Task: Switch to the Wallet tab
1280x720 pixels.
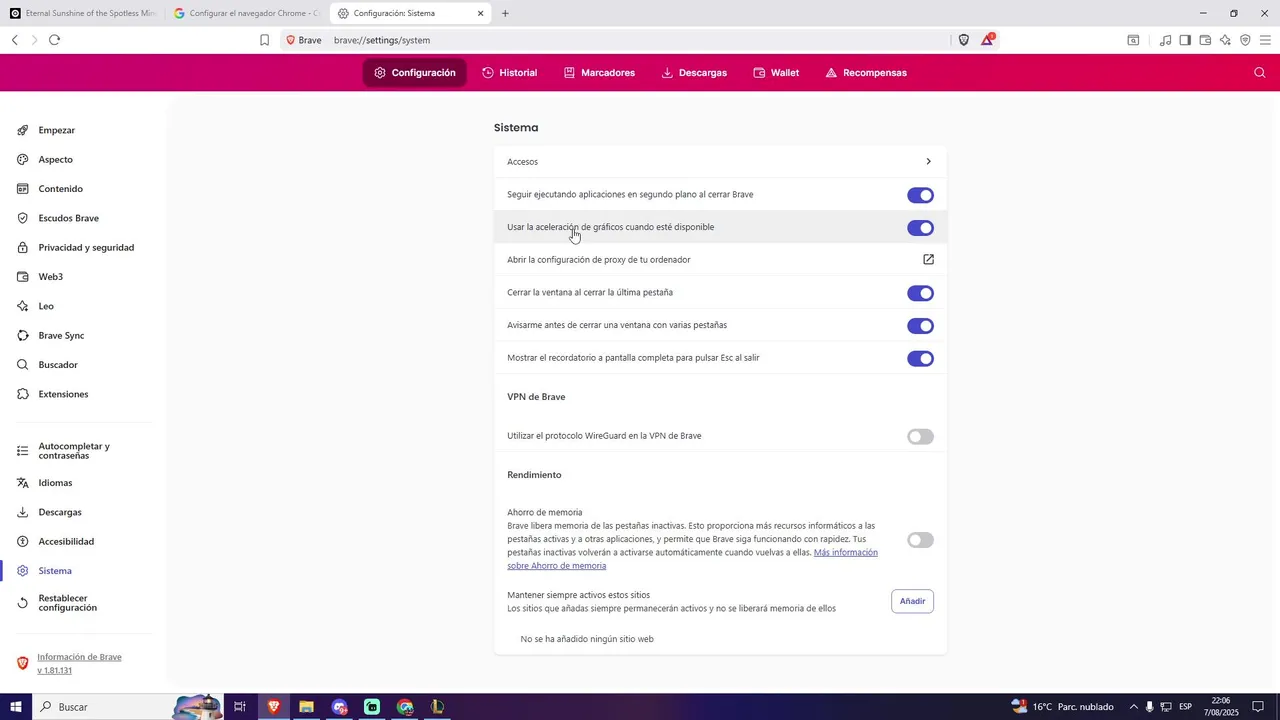Action: tap(776, 73)
